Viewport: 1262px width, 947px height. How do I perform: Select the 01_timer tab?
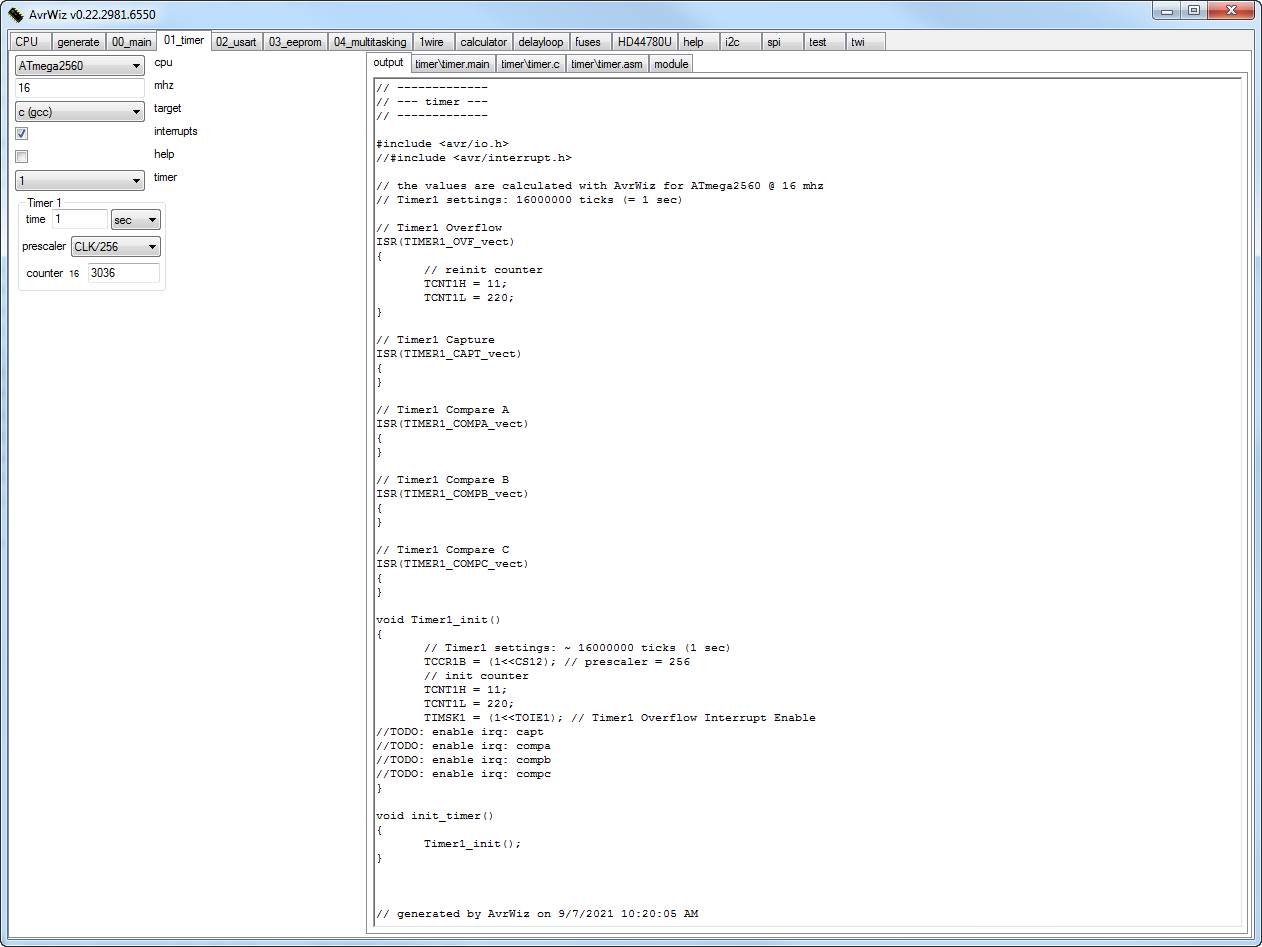(x=184, y=40)
